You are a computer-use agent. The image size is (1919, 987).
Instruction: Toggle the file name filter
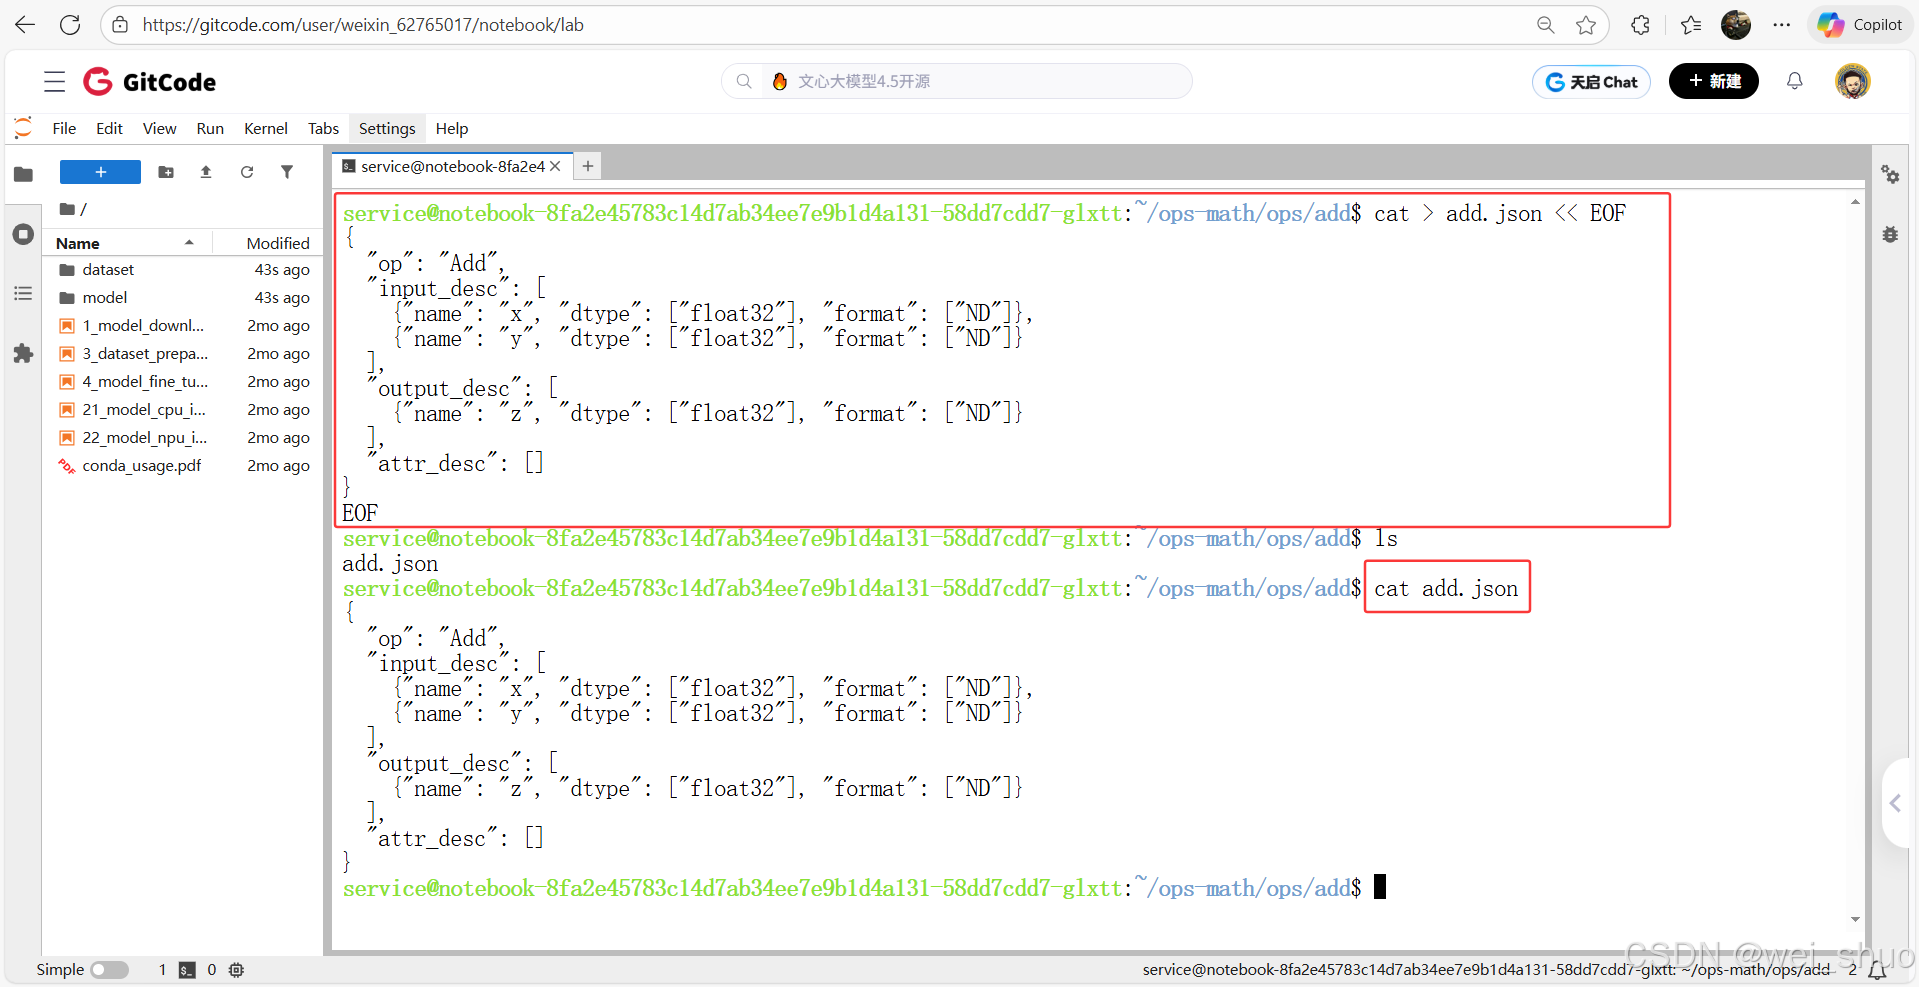[287, 172]
